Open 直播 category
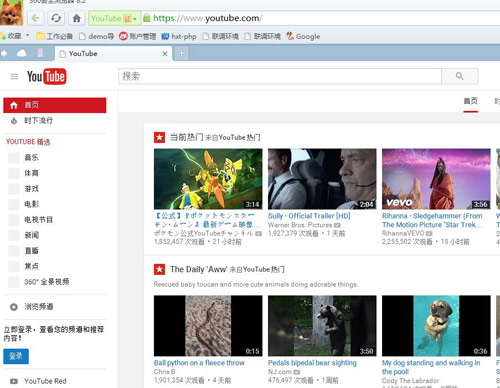The height and width of the screenshot is (388, 500). (32, 251)
